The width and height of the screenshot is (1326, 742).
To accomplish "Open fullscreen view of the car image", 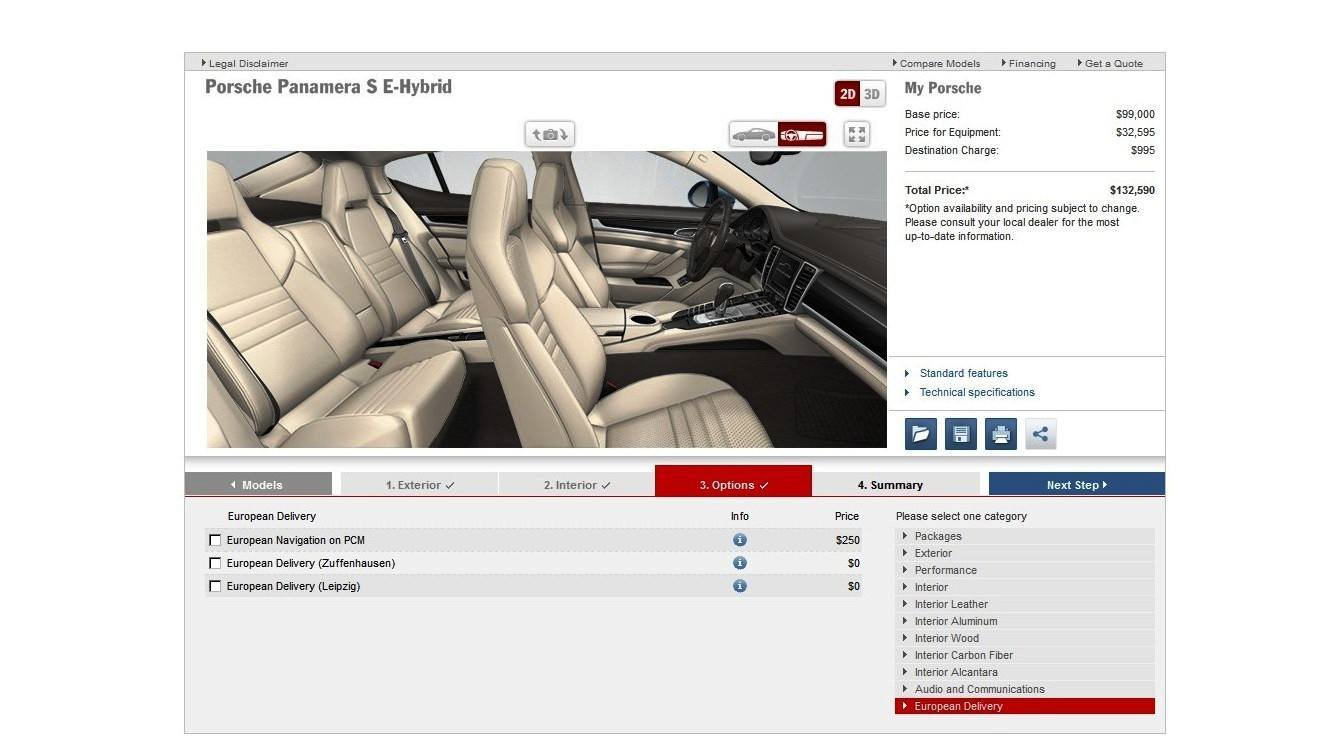I will tap(857, 134).
